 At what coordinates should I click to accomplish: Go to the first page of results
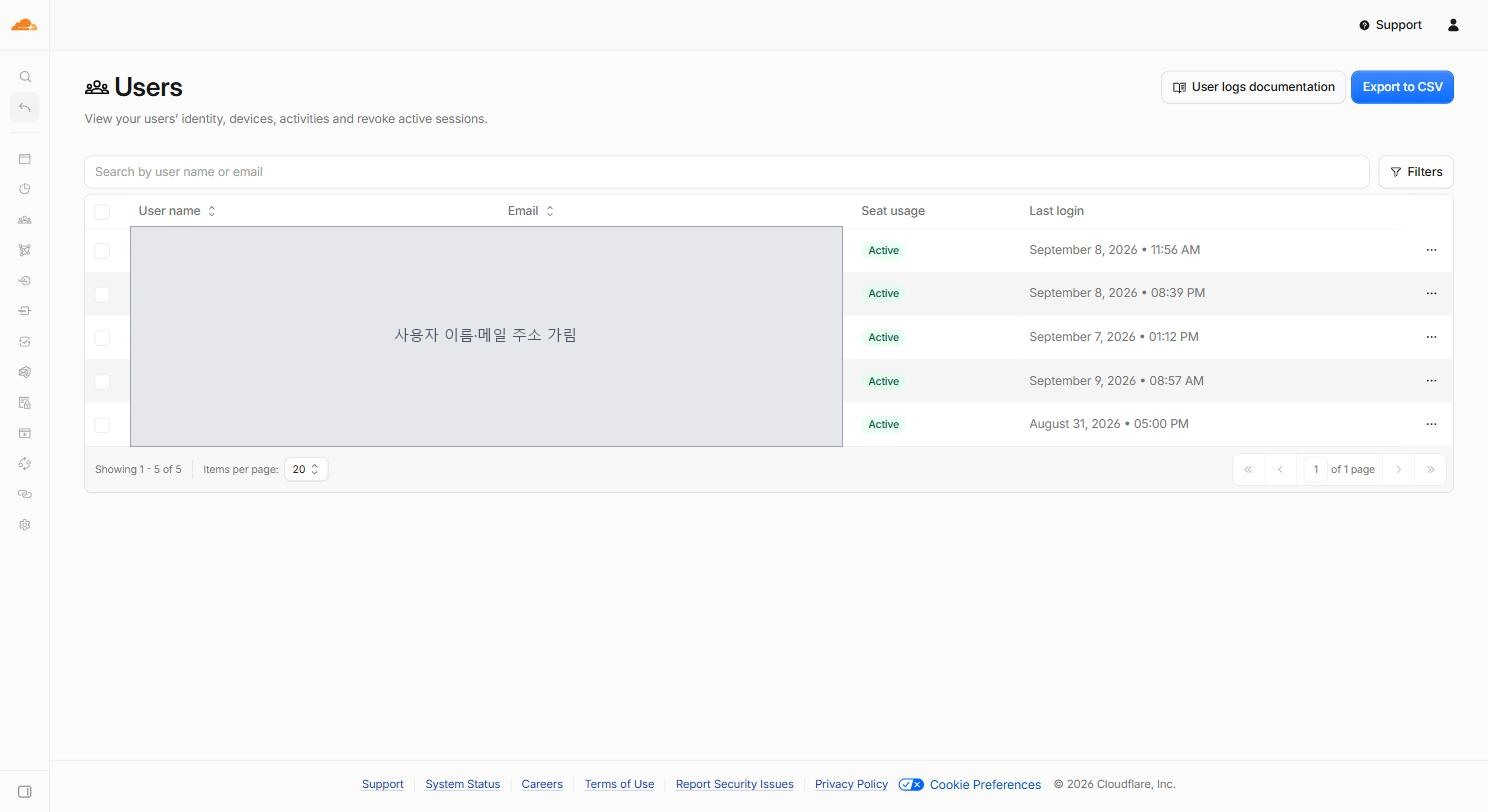tap(1248, 469)
